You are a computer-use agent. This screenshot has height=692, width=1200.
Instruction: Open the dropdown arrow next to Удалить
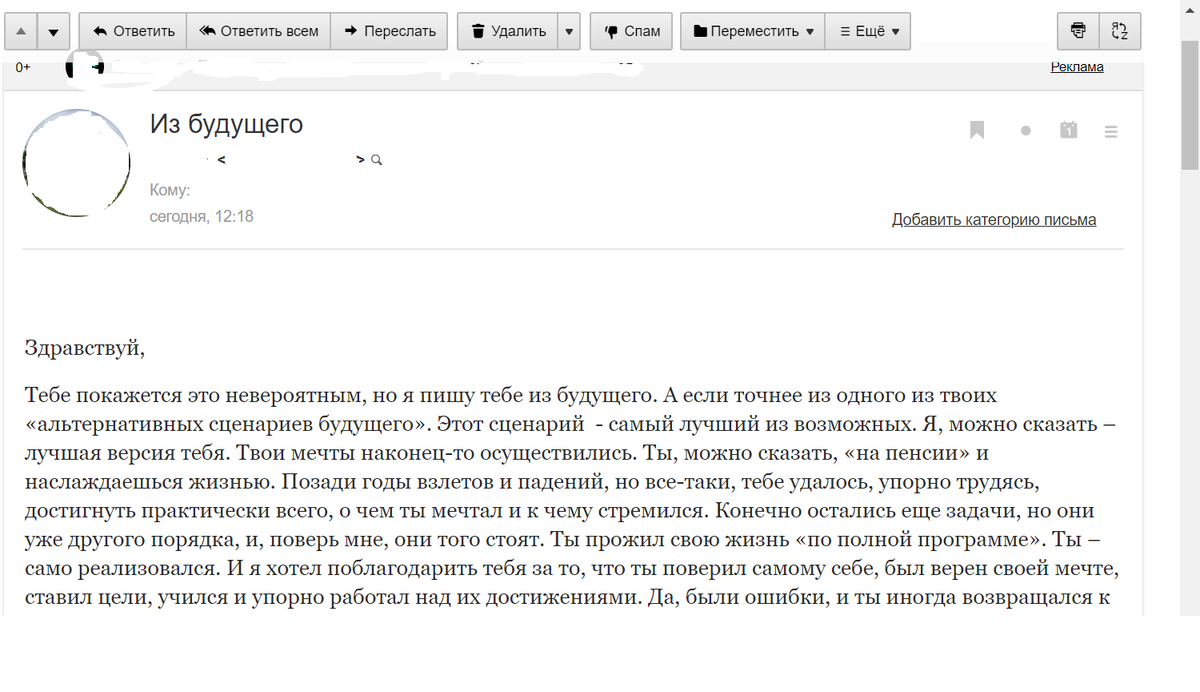click(569, 31)
